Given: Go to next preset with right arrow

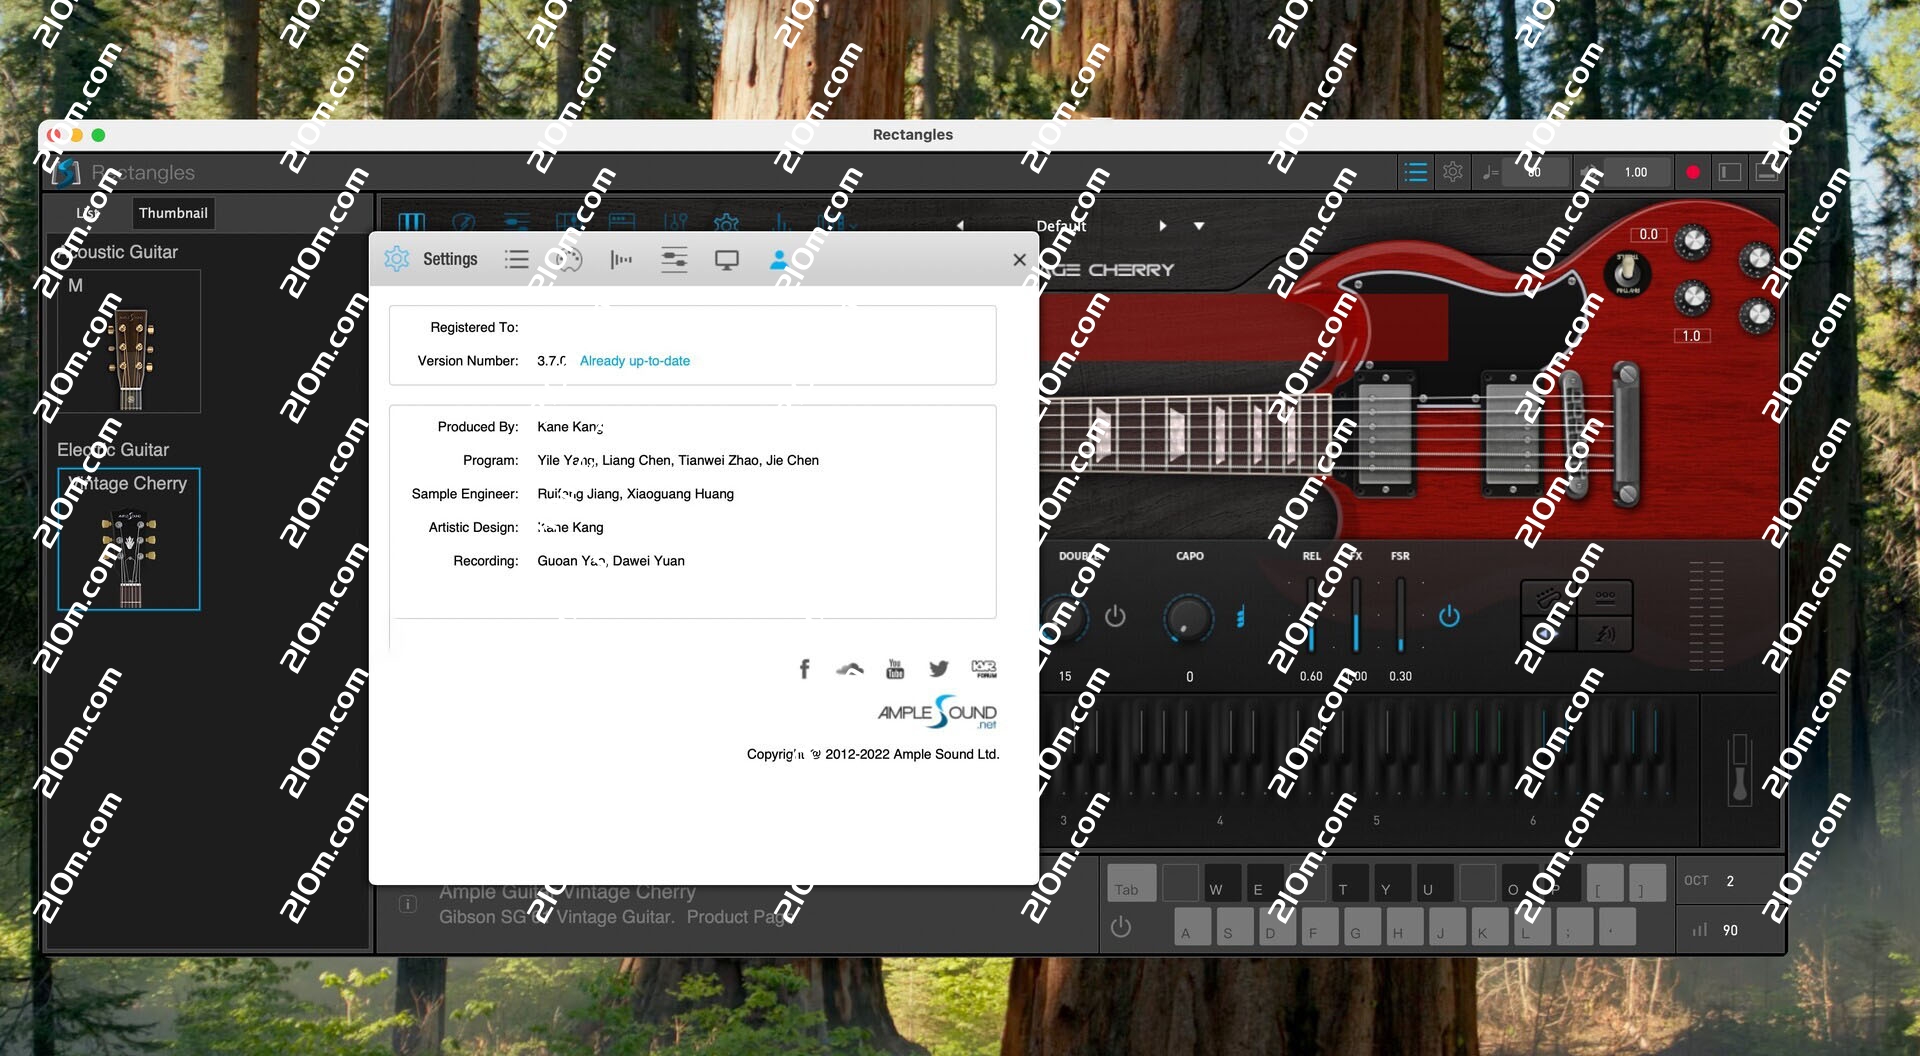Looking at the screenshot, I should pyautogui.click(x=1163, y=226).
